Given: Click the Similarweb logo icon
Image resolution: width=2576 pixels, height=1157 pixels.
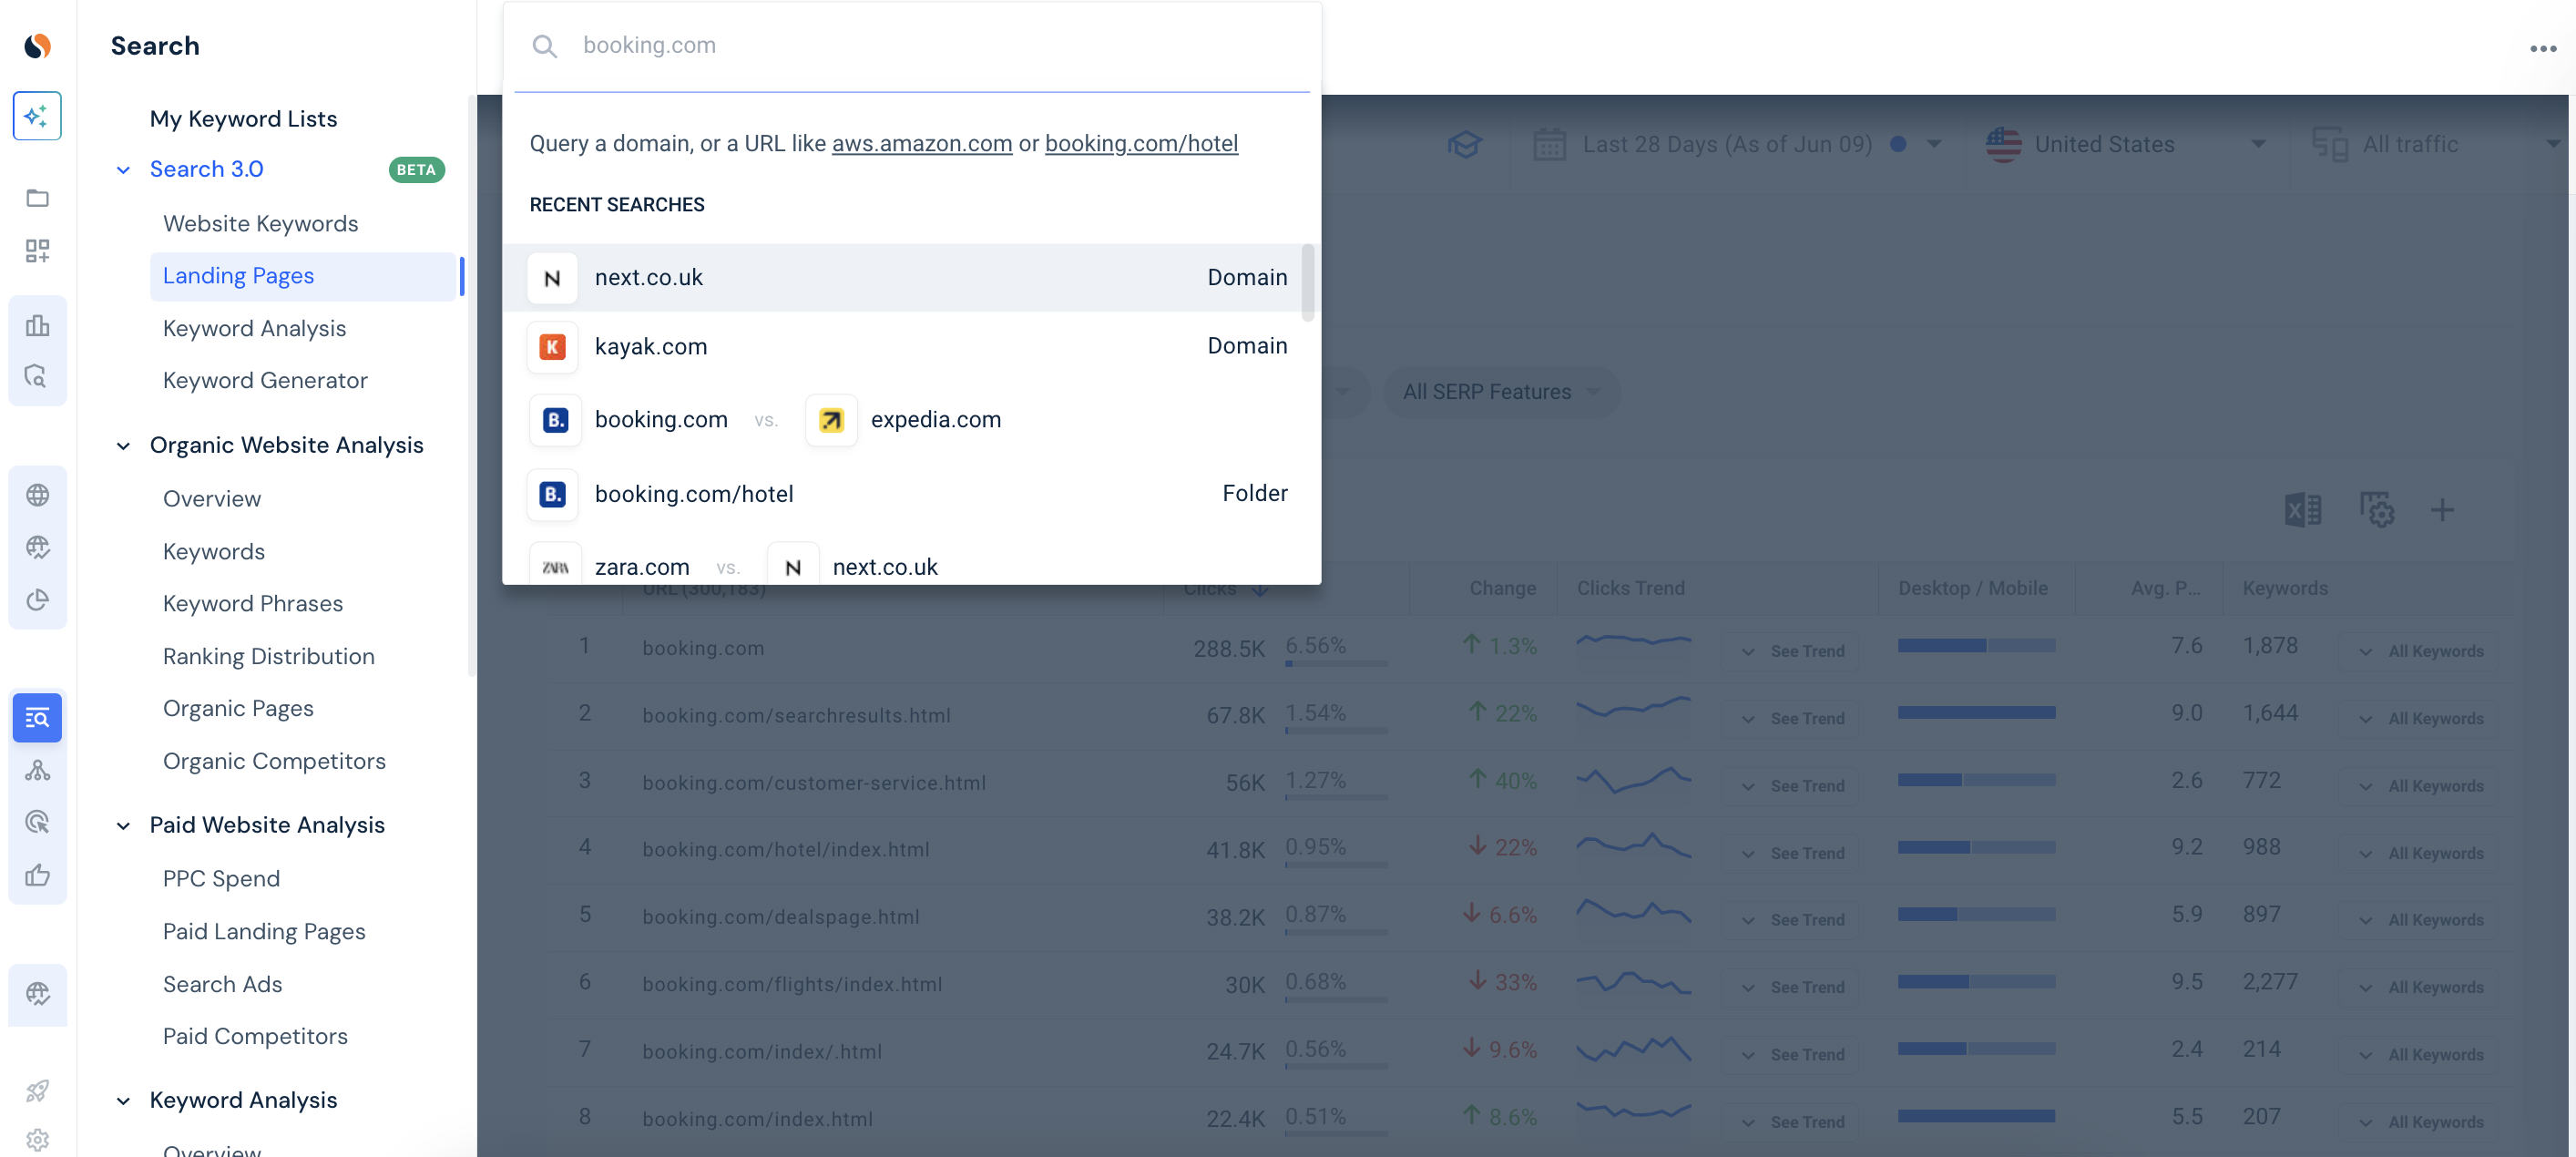Looking at the screenshot, I should (37, 45).
